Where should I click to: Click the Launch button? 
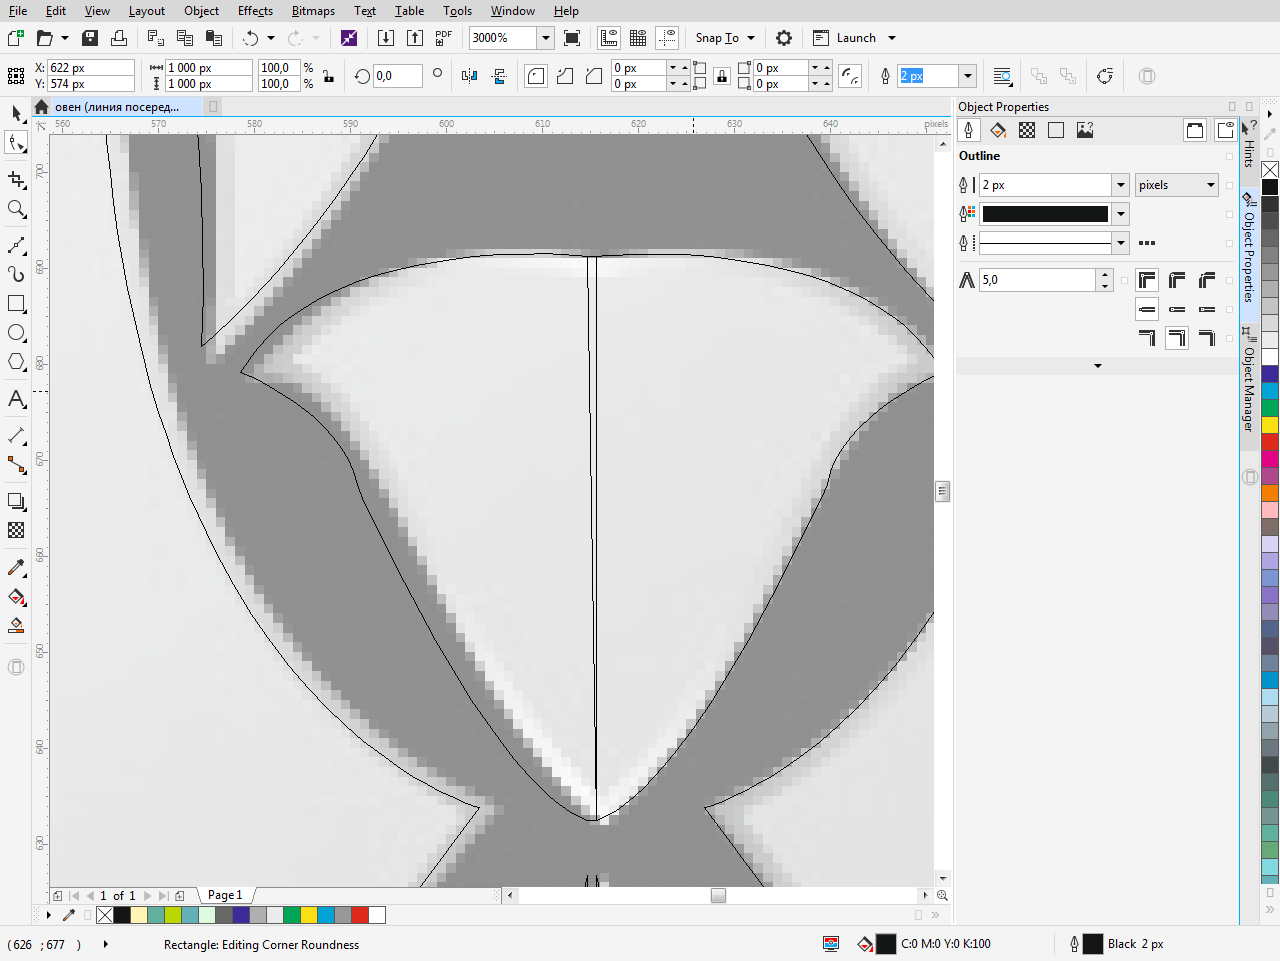click(x=855, y=38)
